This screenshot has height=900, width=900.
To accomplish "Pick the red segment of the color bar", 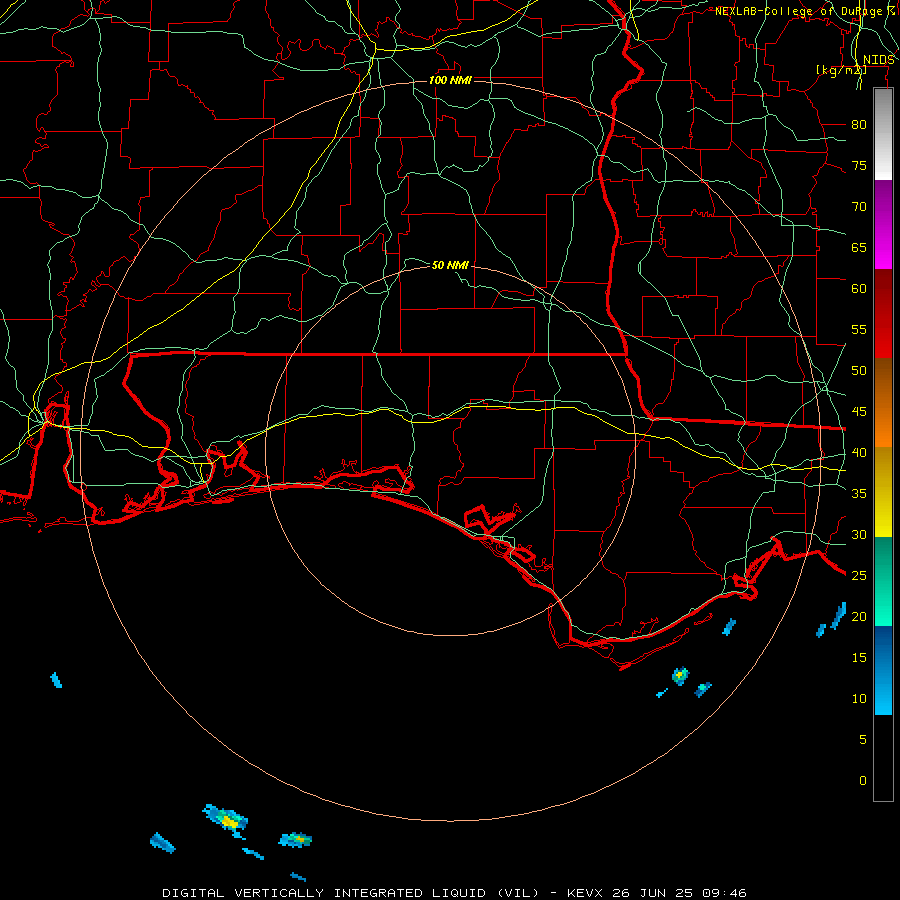I will point(883,314).
